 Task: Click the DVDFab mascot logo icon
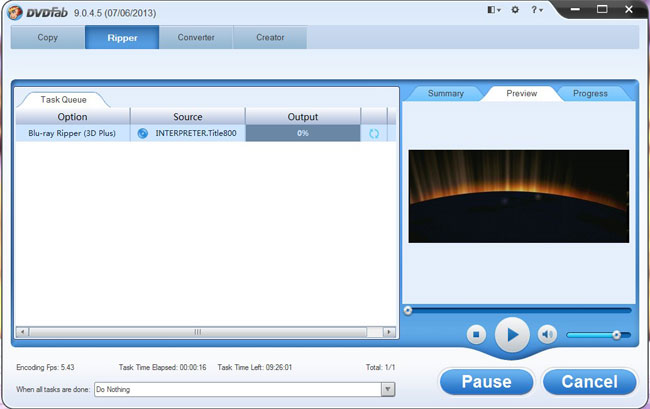tap(15, 12)
